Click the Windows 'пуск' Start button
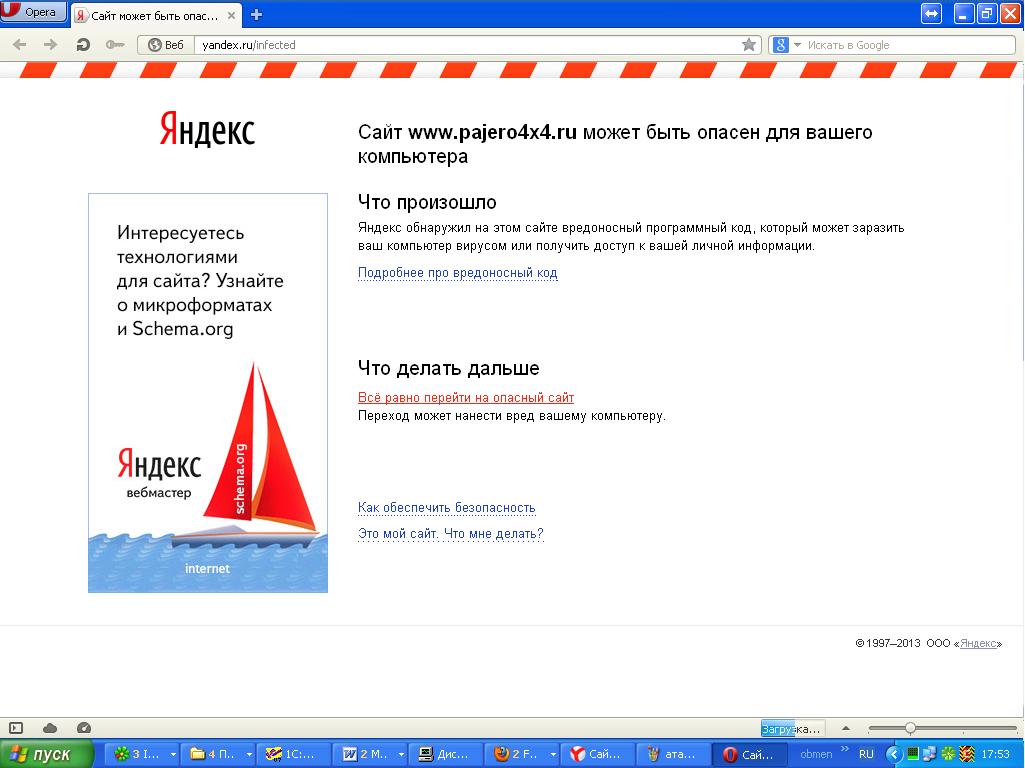This screenshot has width=1025, height=768. tap(46, 755)
